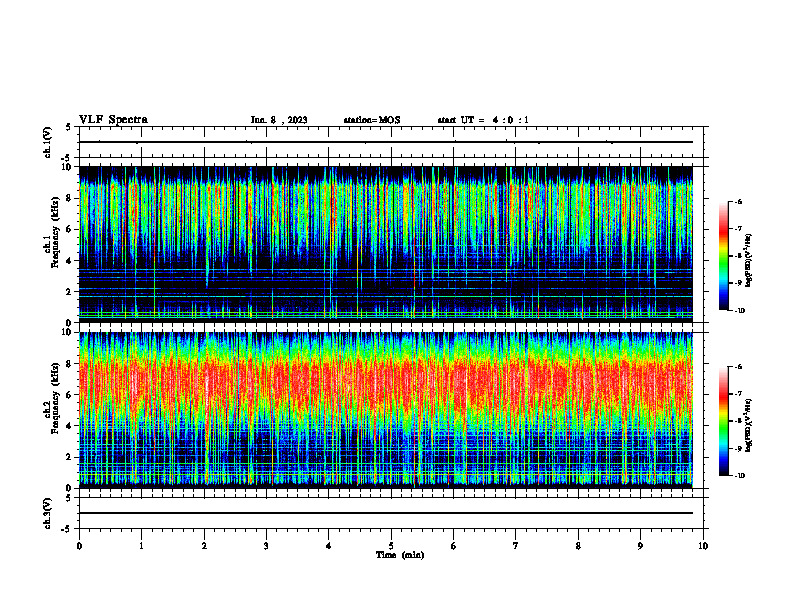Click the ch.1 frequency tick "4"
Viewport: 792px width, 612px height.
click(70, 261)
